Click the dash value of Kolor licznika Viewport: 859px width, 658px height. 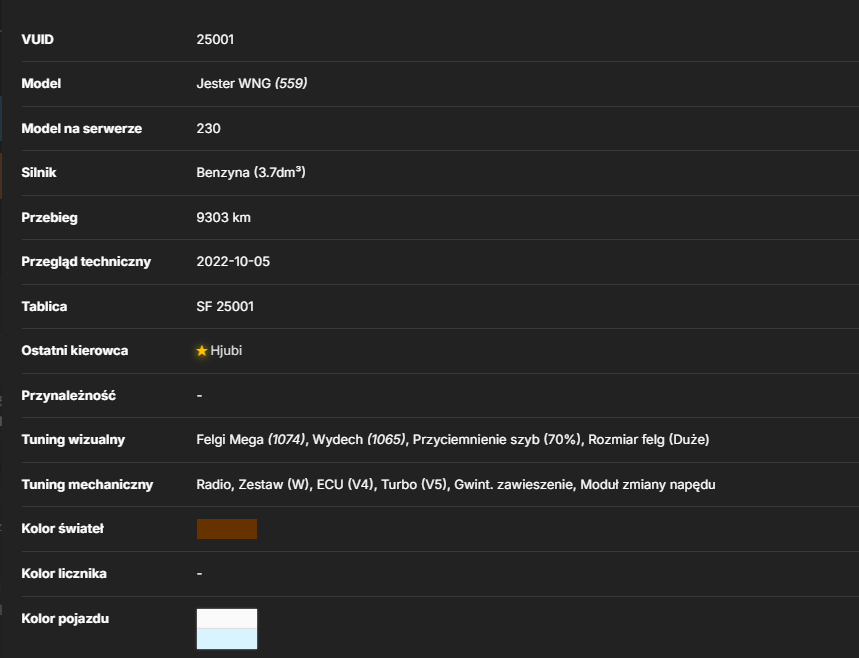click(x=199, y=574)
